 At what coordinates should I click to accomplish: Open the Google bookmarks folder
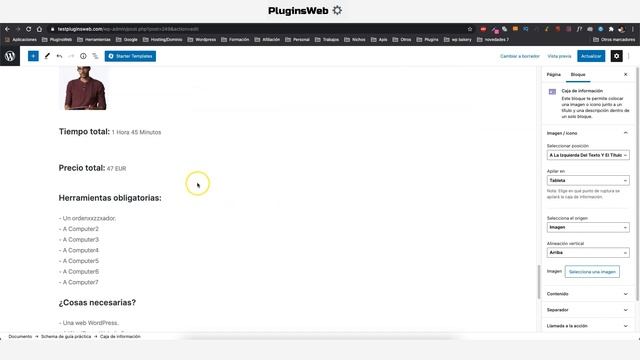[127, 40]
